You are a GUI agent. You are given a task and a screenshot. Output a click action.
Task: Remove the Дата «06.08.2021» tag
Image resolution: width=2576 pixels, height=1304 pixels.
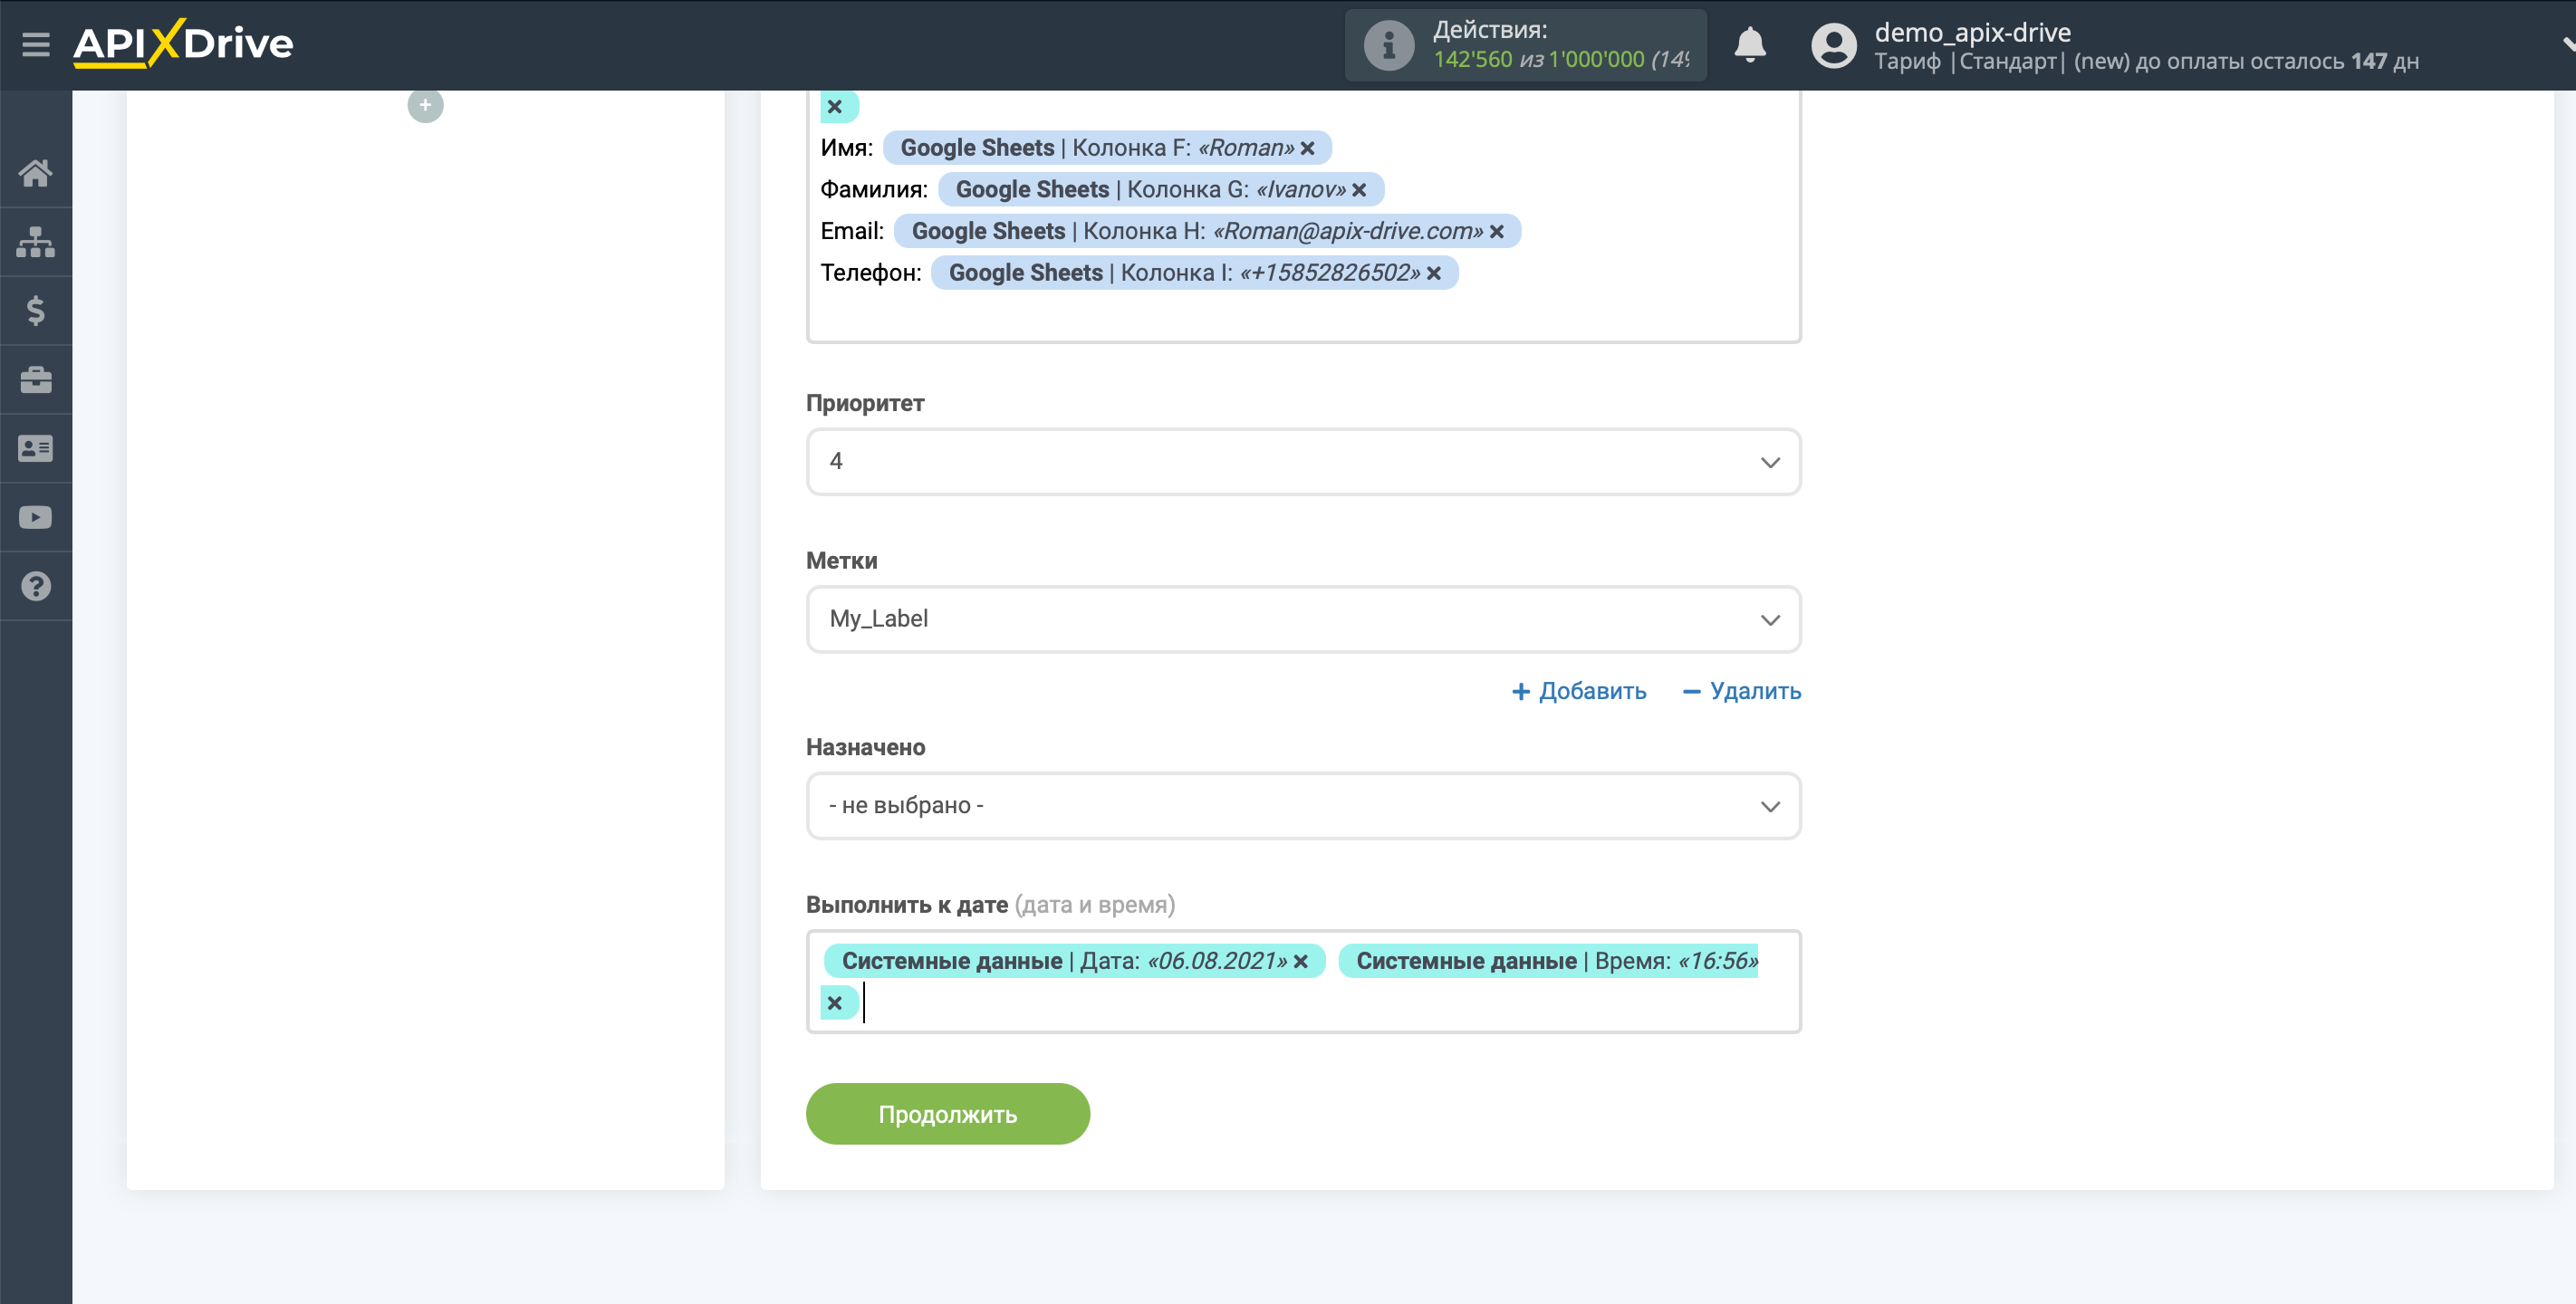tap(1300, 961)
